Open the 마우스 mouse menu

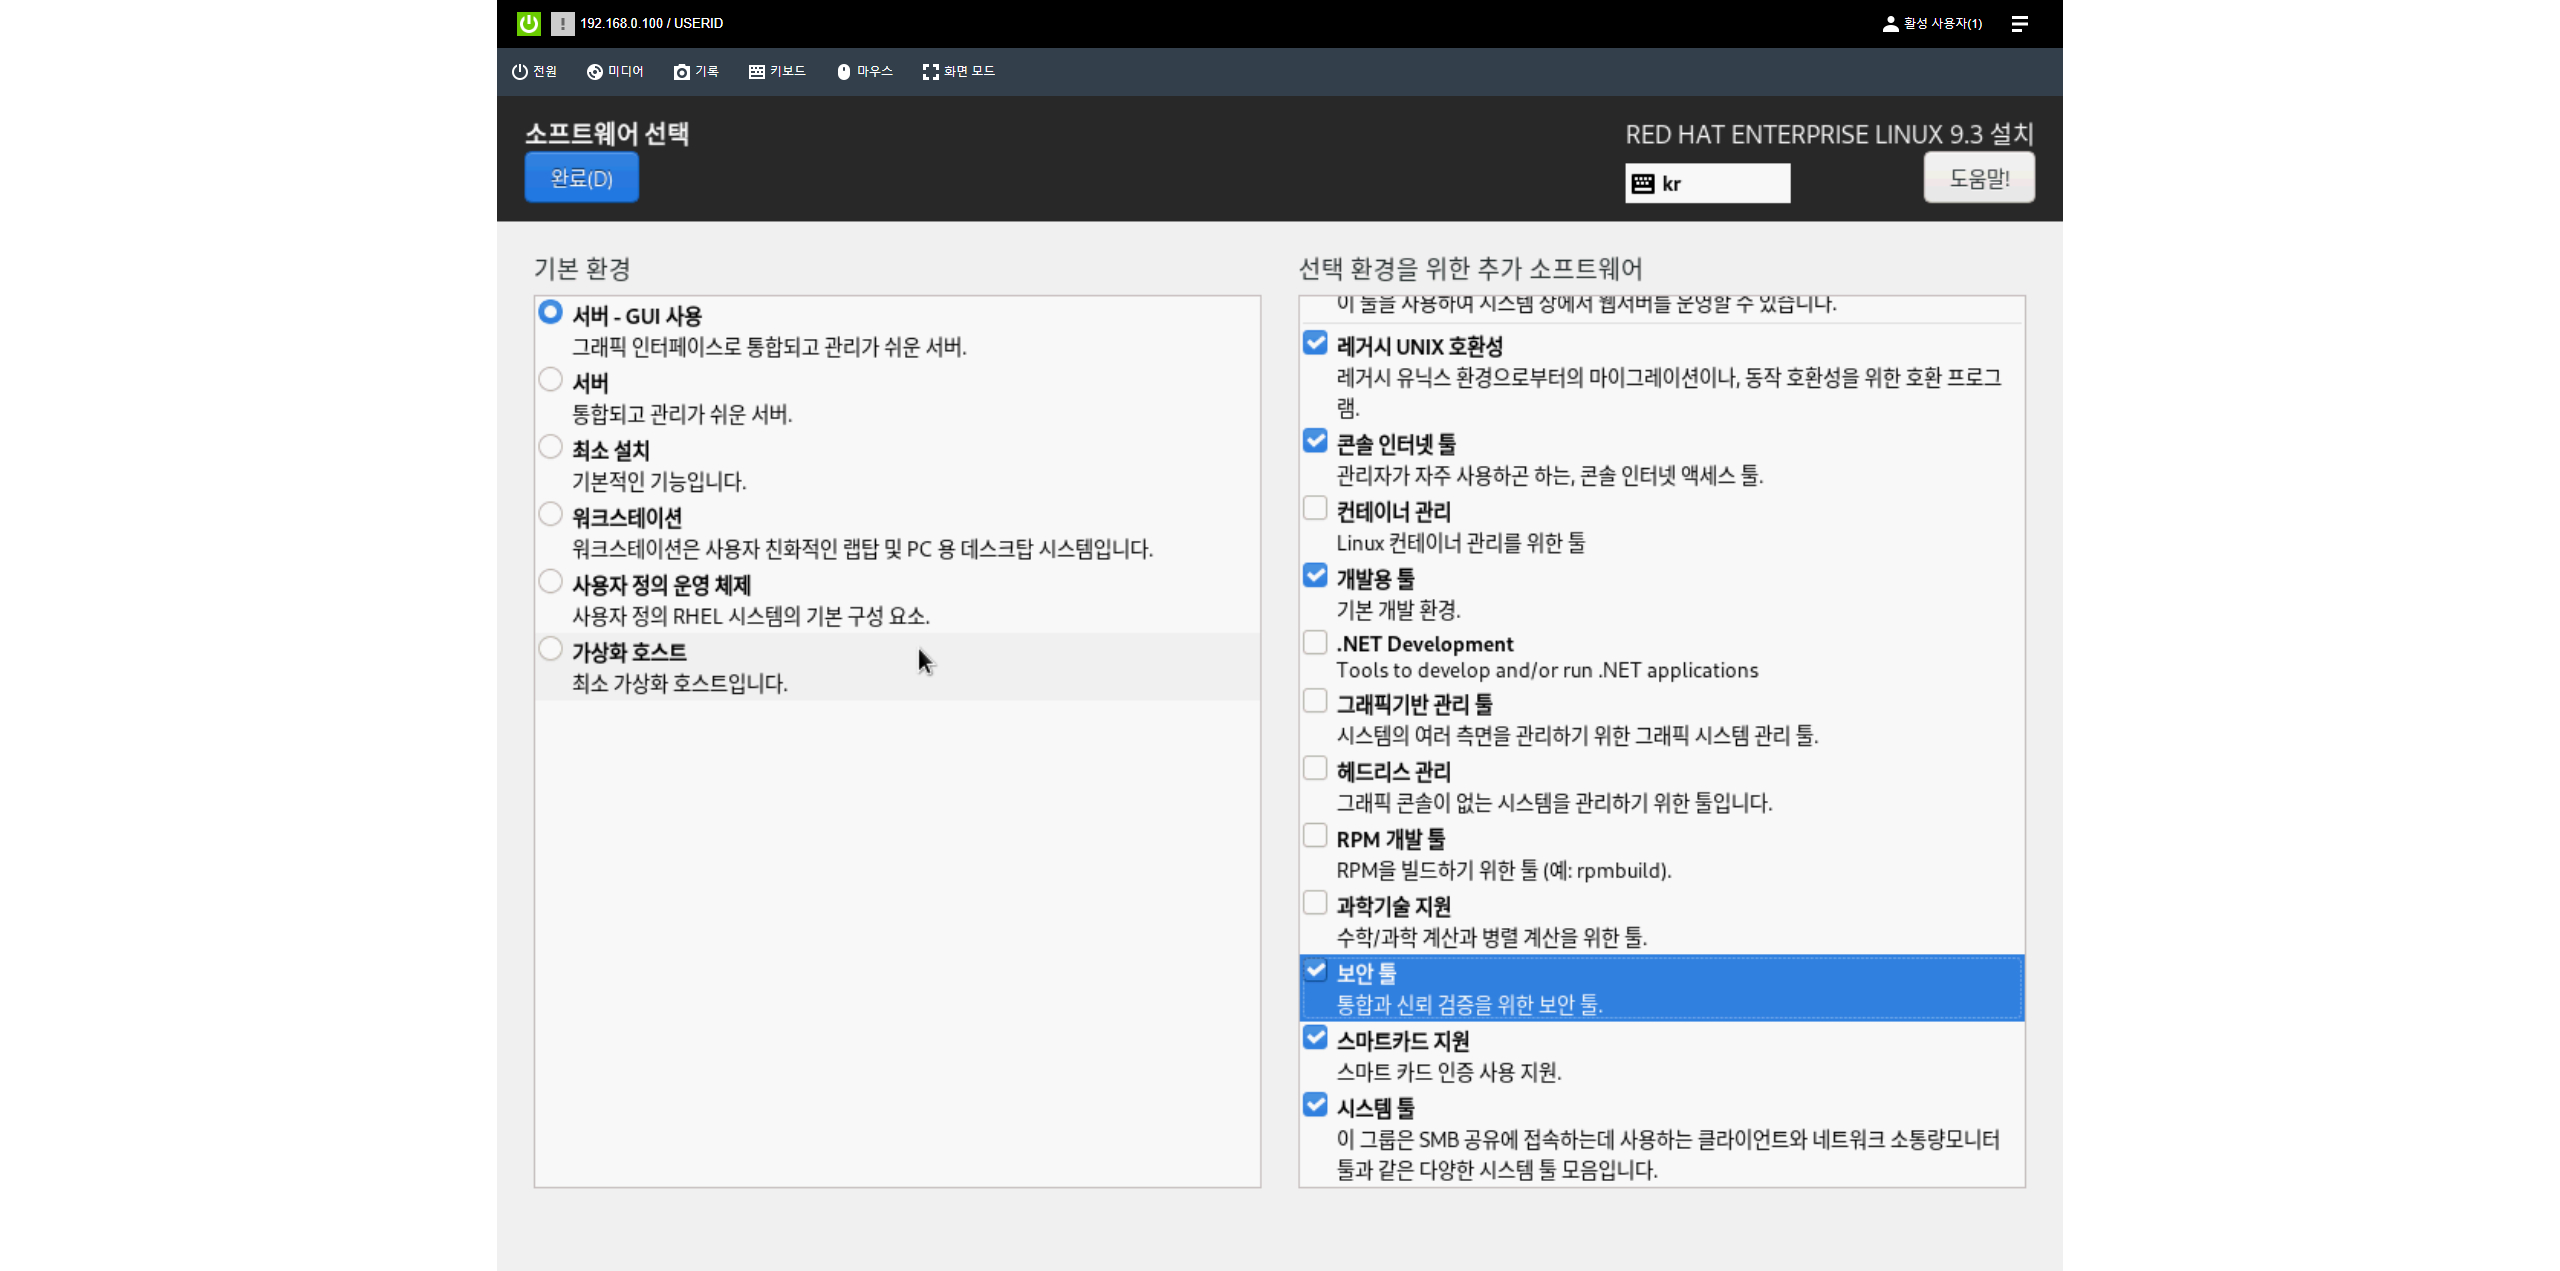coord(864,71)
